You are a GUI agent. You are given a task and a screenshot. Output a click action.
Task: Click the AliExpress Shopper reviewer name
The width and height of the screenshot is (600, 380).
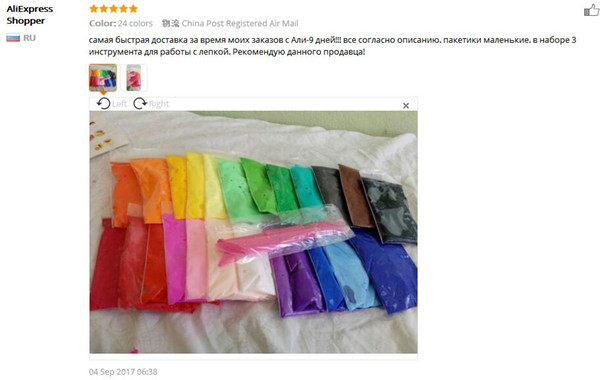pos(29,15)
